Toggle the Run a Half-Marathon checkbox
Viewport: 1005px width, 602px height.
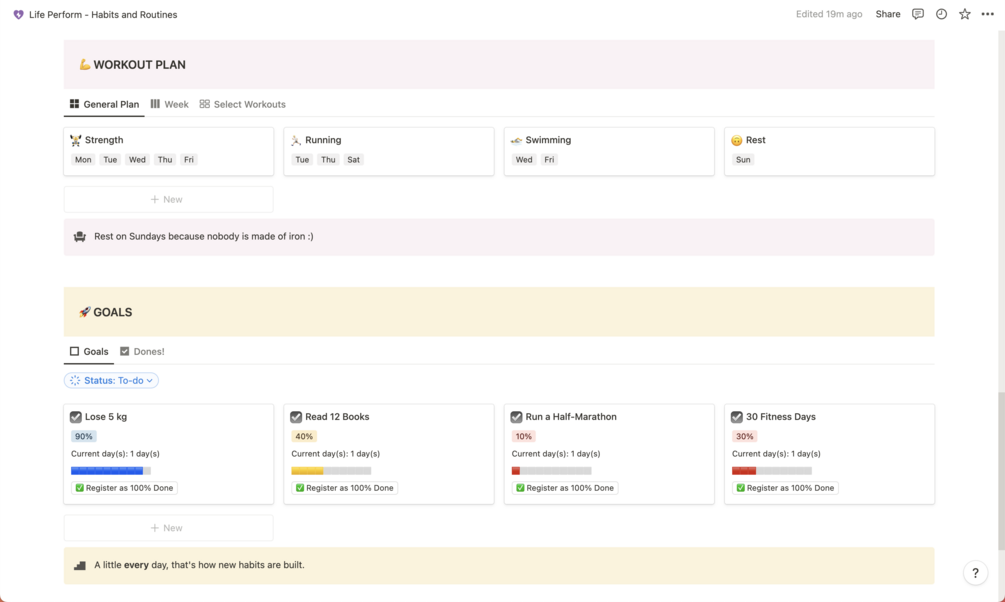click(516, 417)
